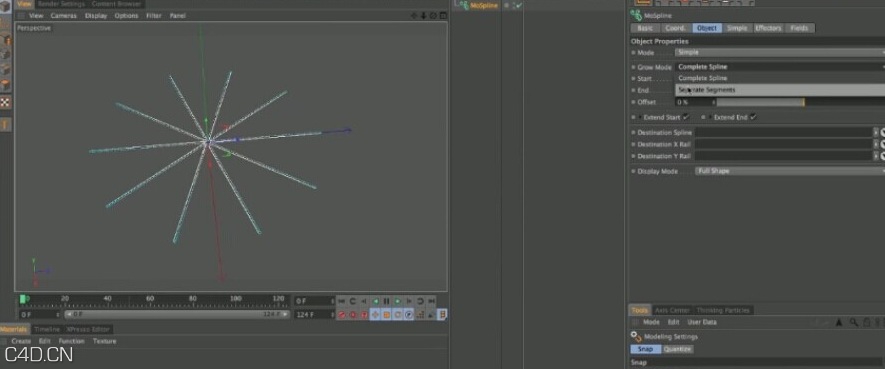Viewport: 885px width, 369px height.
Task: Play animation backwards with green arrow
Action: [375, 301]
